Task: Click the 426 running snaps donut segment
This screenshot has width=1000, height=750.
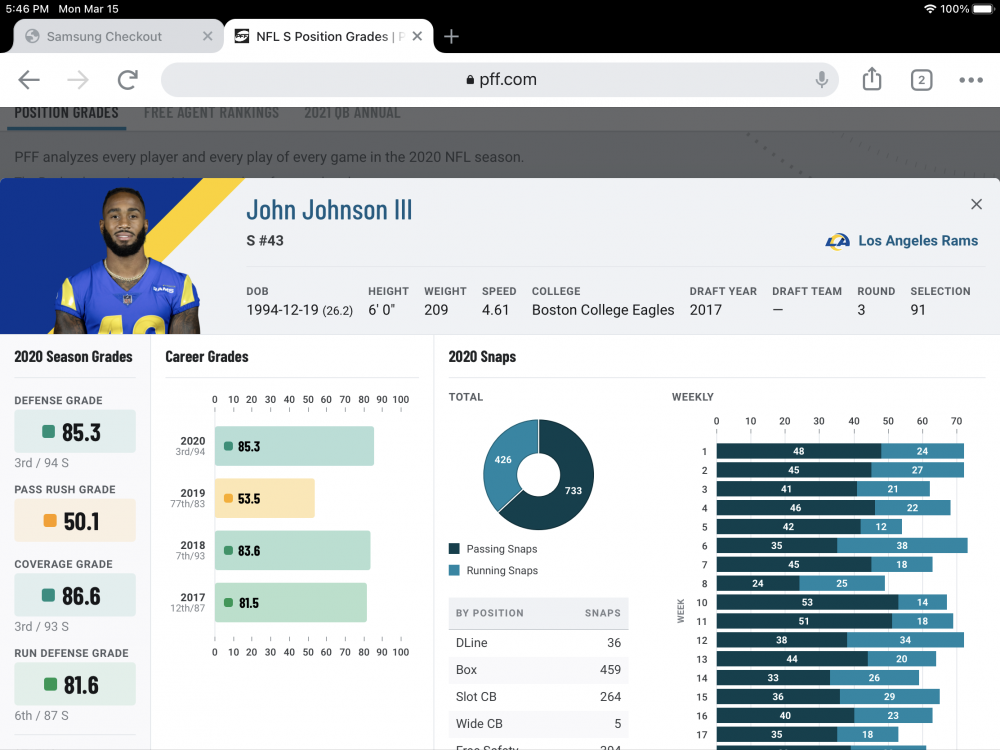Action: pyautogui.click(x=503, y=460)
